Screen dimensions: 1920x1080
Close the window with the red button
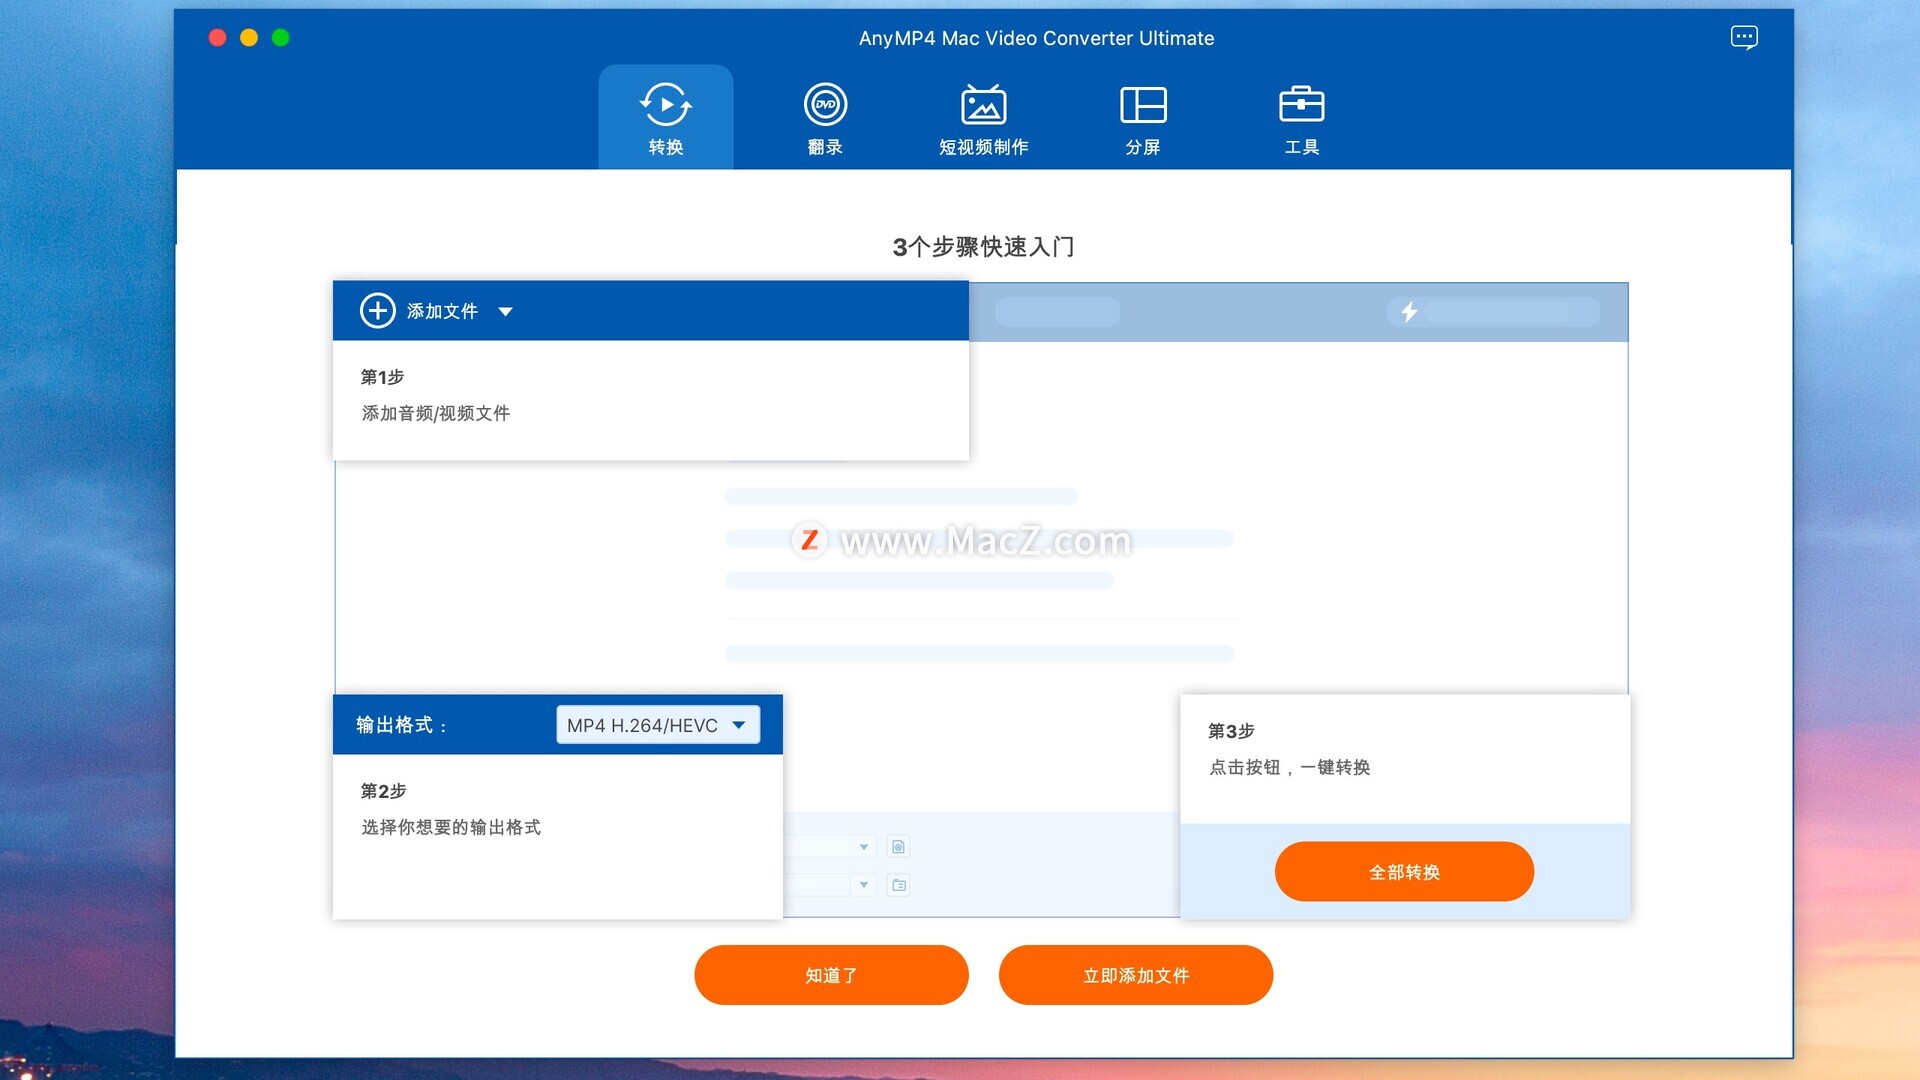(x=217, y=38)
